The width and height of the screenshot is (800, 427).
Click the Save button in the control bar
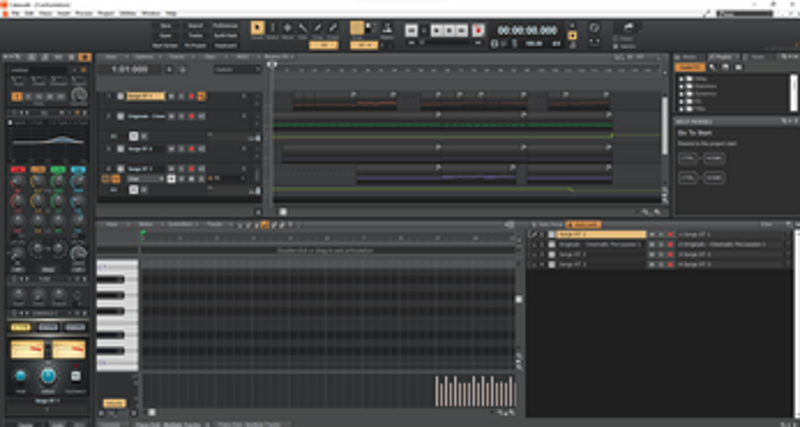[x=165, y=26]
